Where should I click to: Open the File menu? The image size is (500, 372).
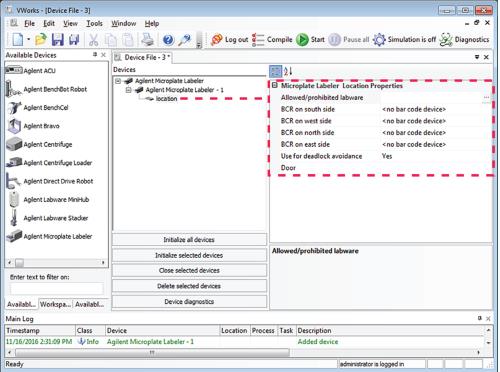pyautogui.click(x=29, y=24)
